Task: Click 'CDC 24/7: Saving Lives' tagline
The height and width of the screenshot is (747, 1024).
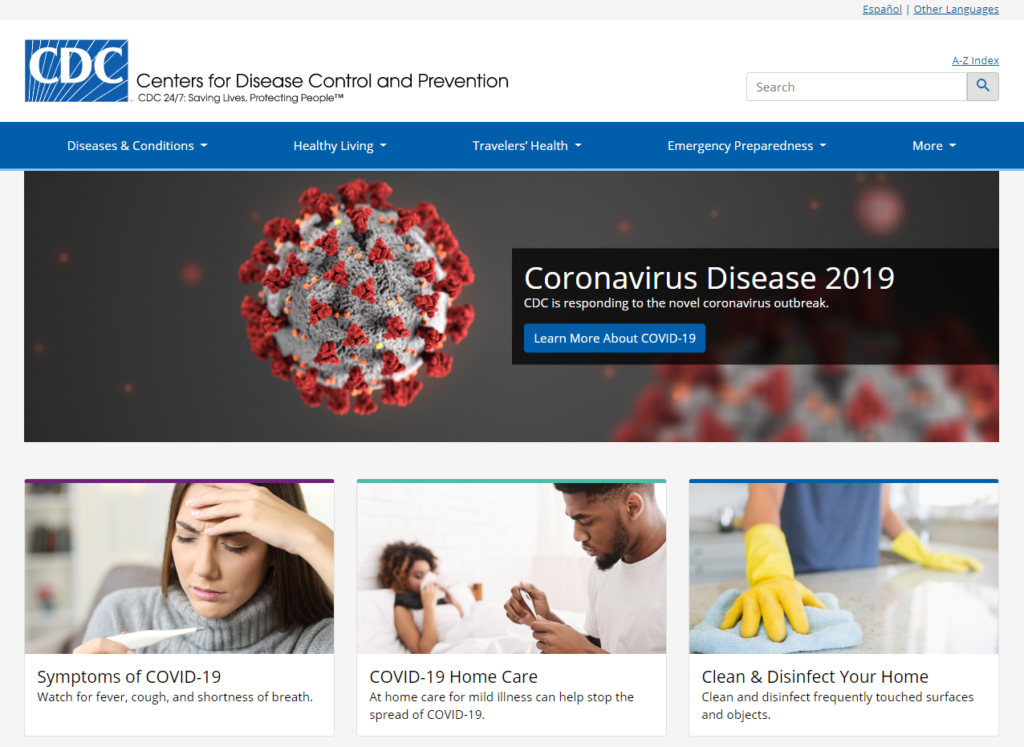Action: 240,98
